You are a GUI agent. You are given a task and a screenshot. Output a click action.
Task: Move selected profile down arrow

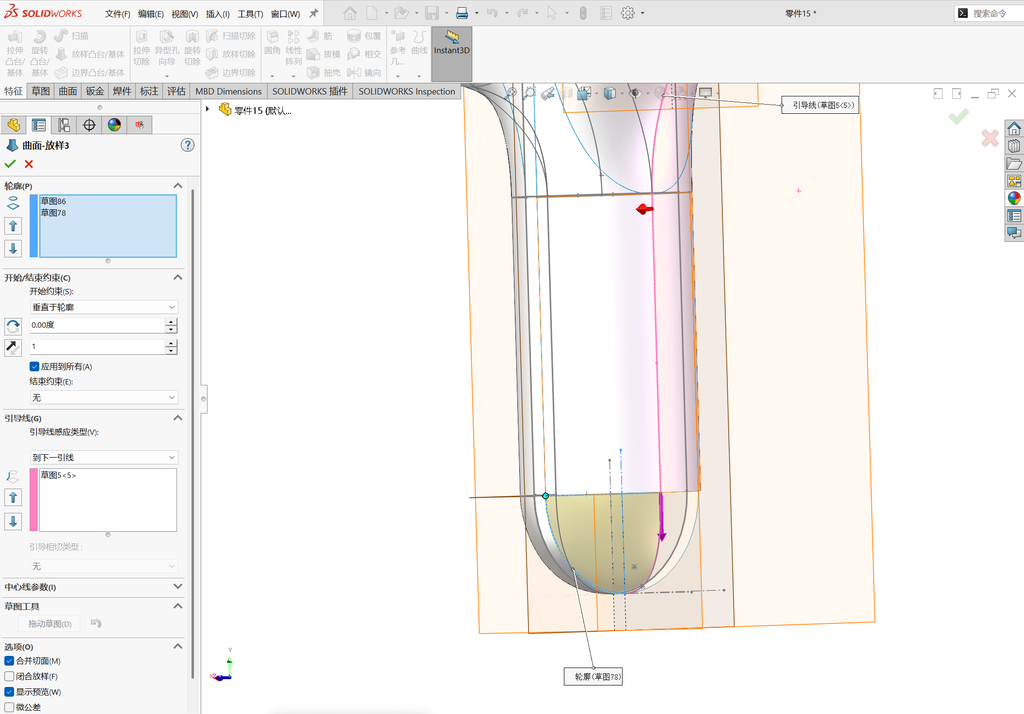13,248
